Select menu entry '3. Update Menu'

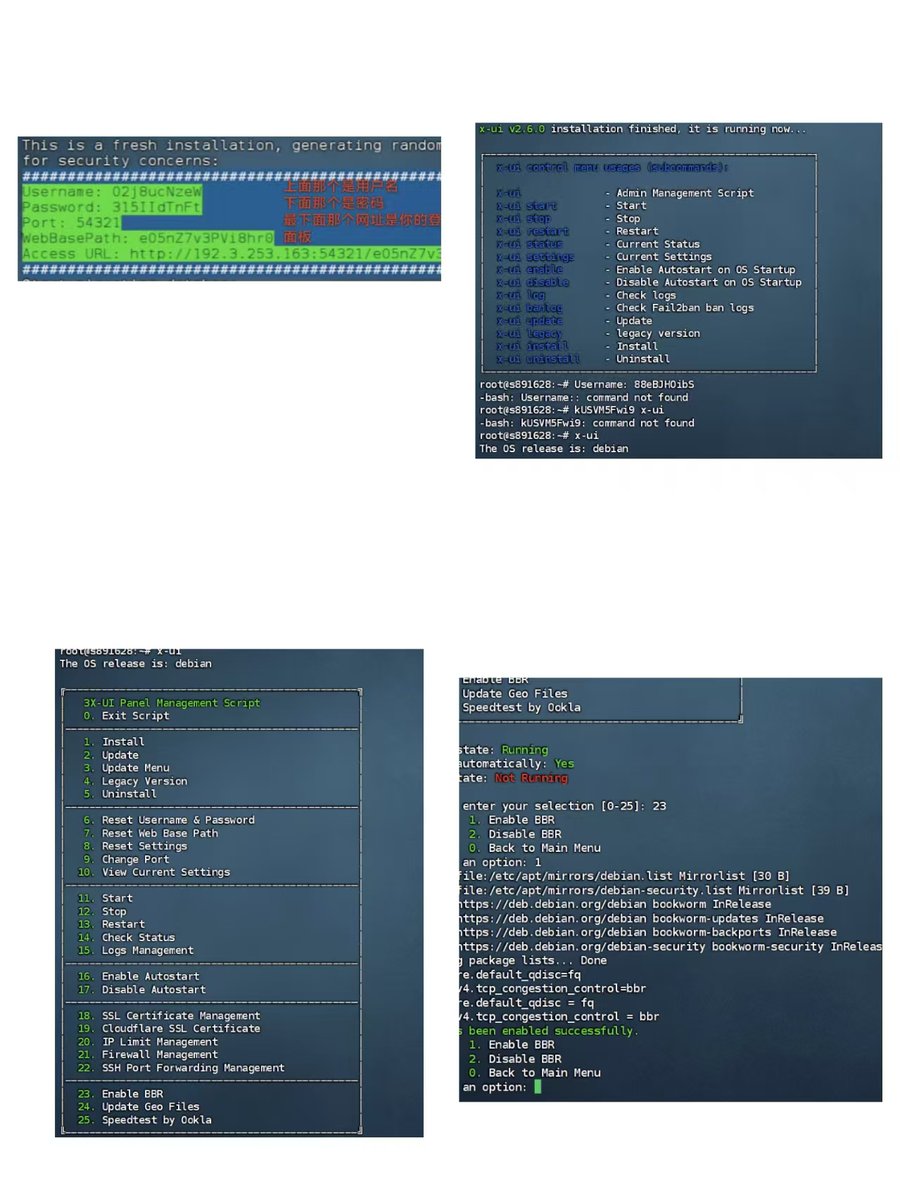coord(127,768)
